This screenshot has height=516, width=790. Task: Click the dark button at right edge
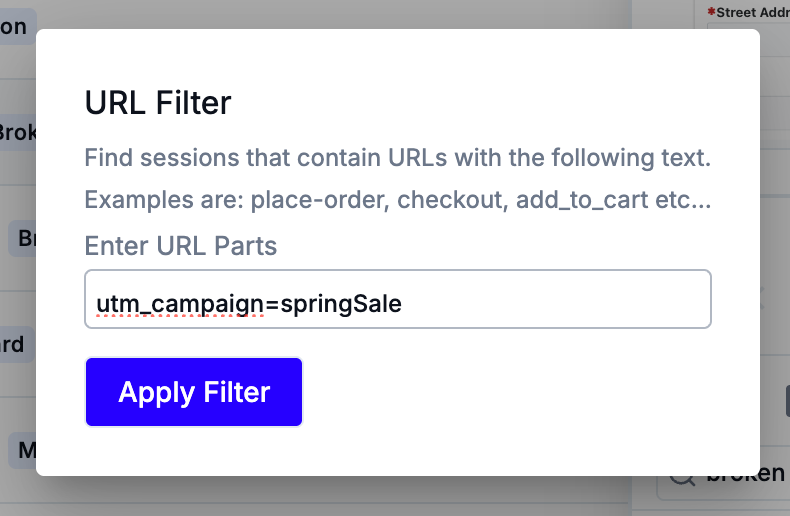click(787, 401)
